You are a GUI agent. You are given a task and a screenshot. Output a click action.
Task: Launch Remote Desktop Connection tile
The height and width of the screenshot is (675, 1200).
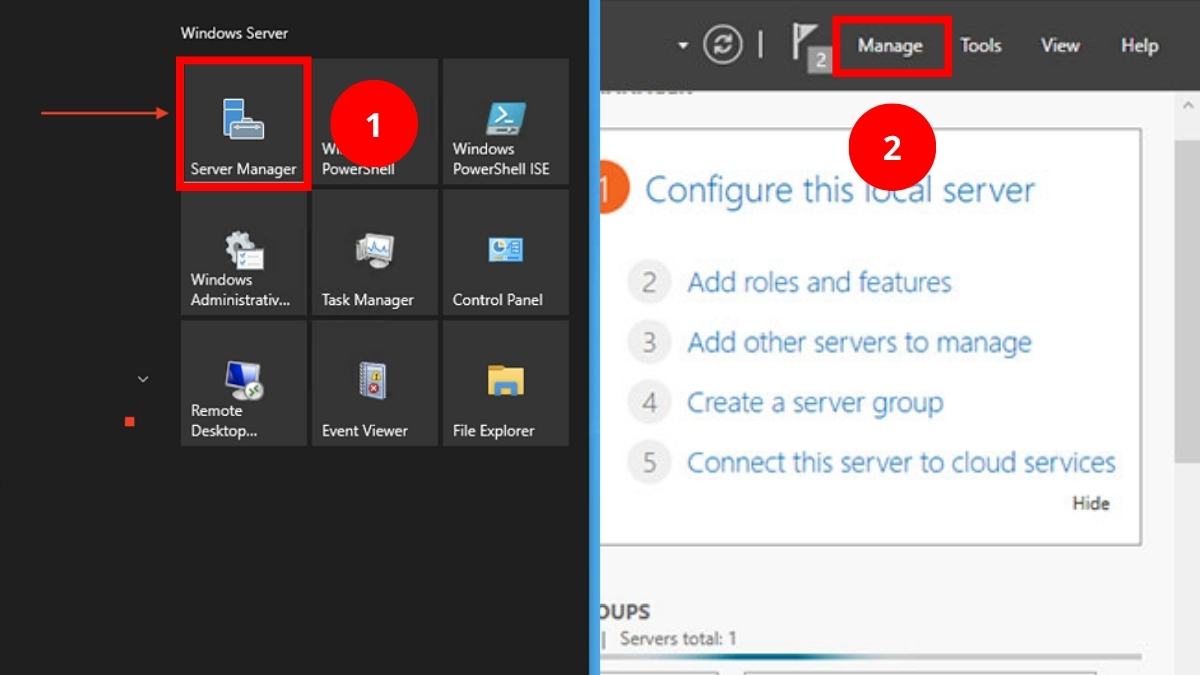click(244, 384)
